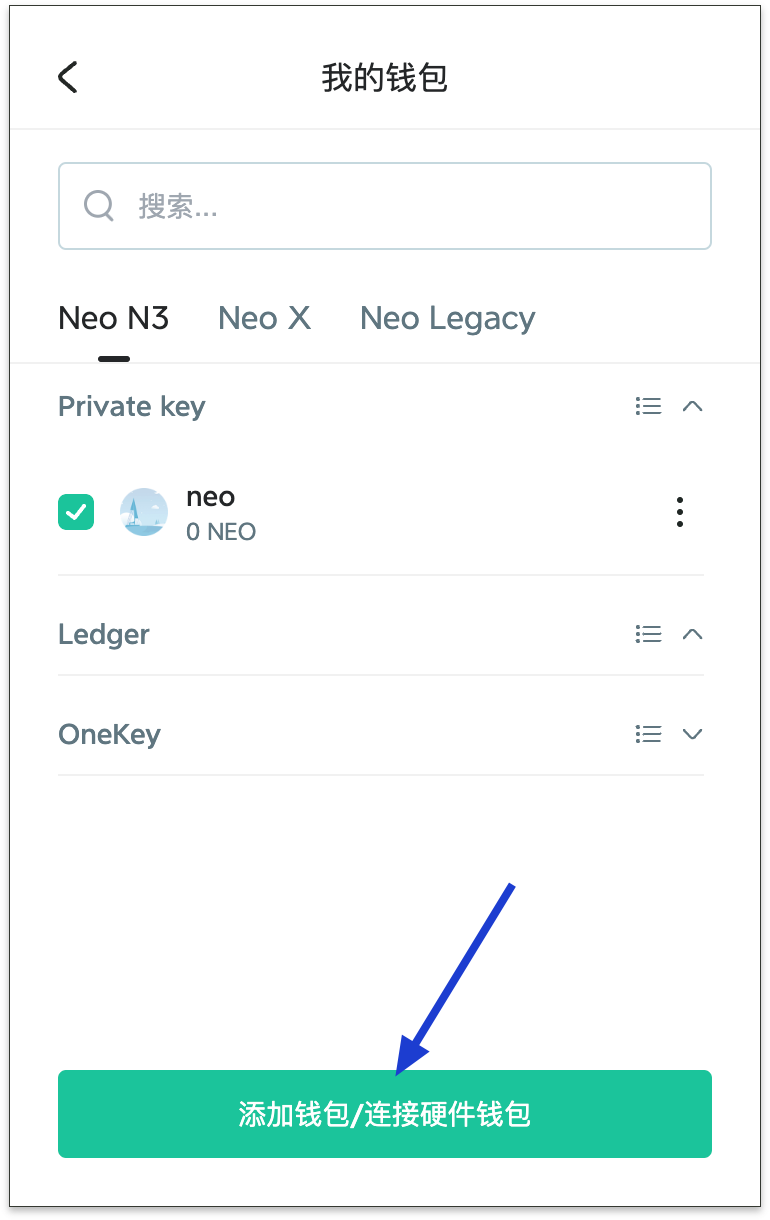Expand the OneKey section chevron
Viewport: 770px width, 1220px height.
click(692, 734)
